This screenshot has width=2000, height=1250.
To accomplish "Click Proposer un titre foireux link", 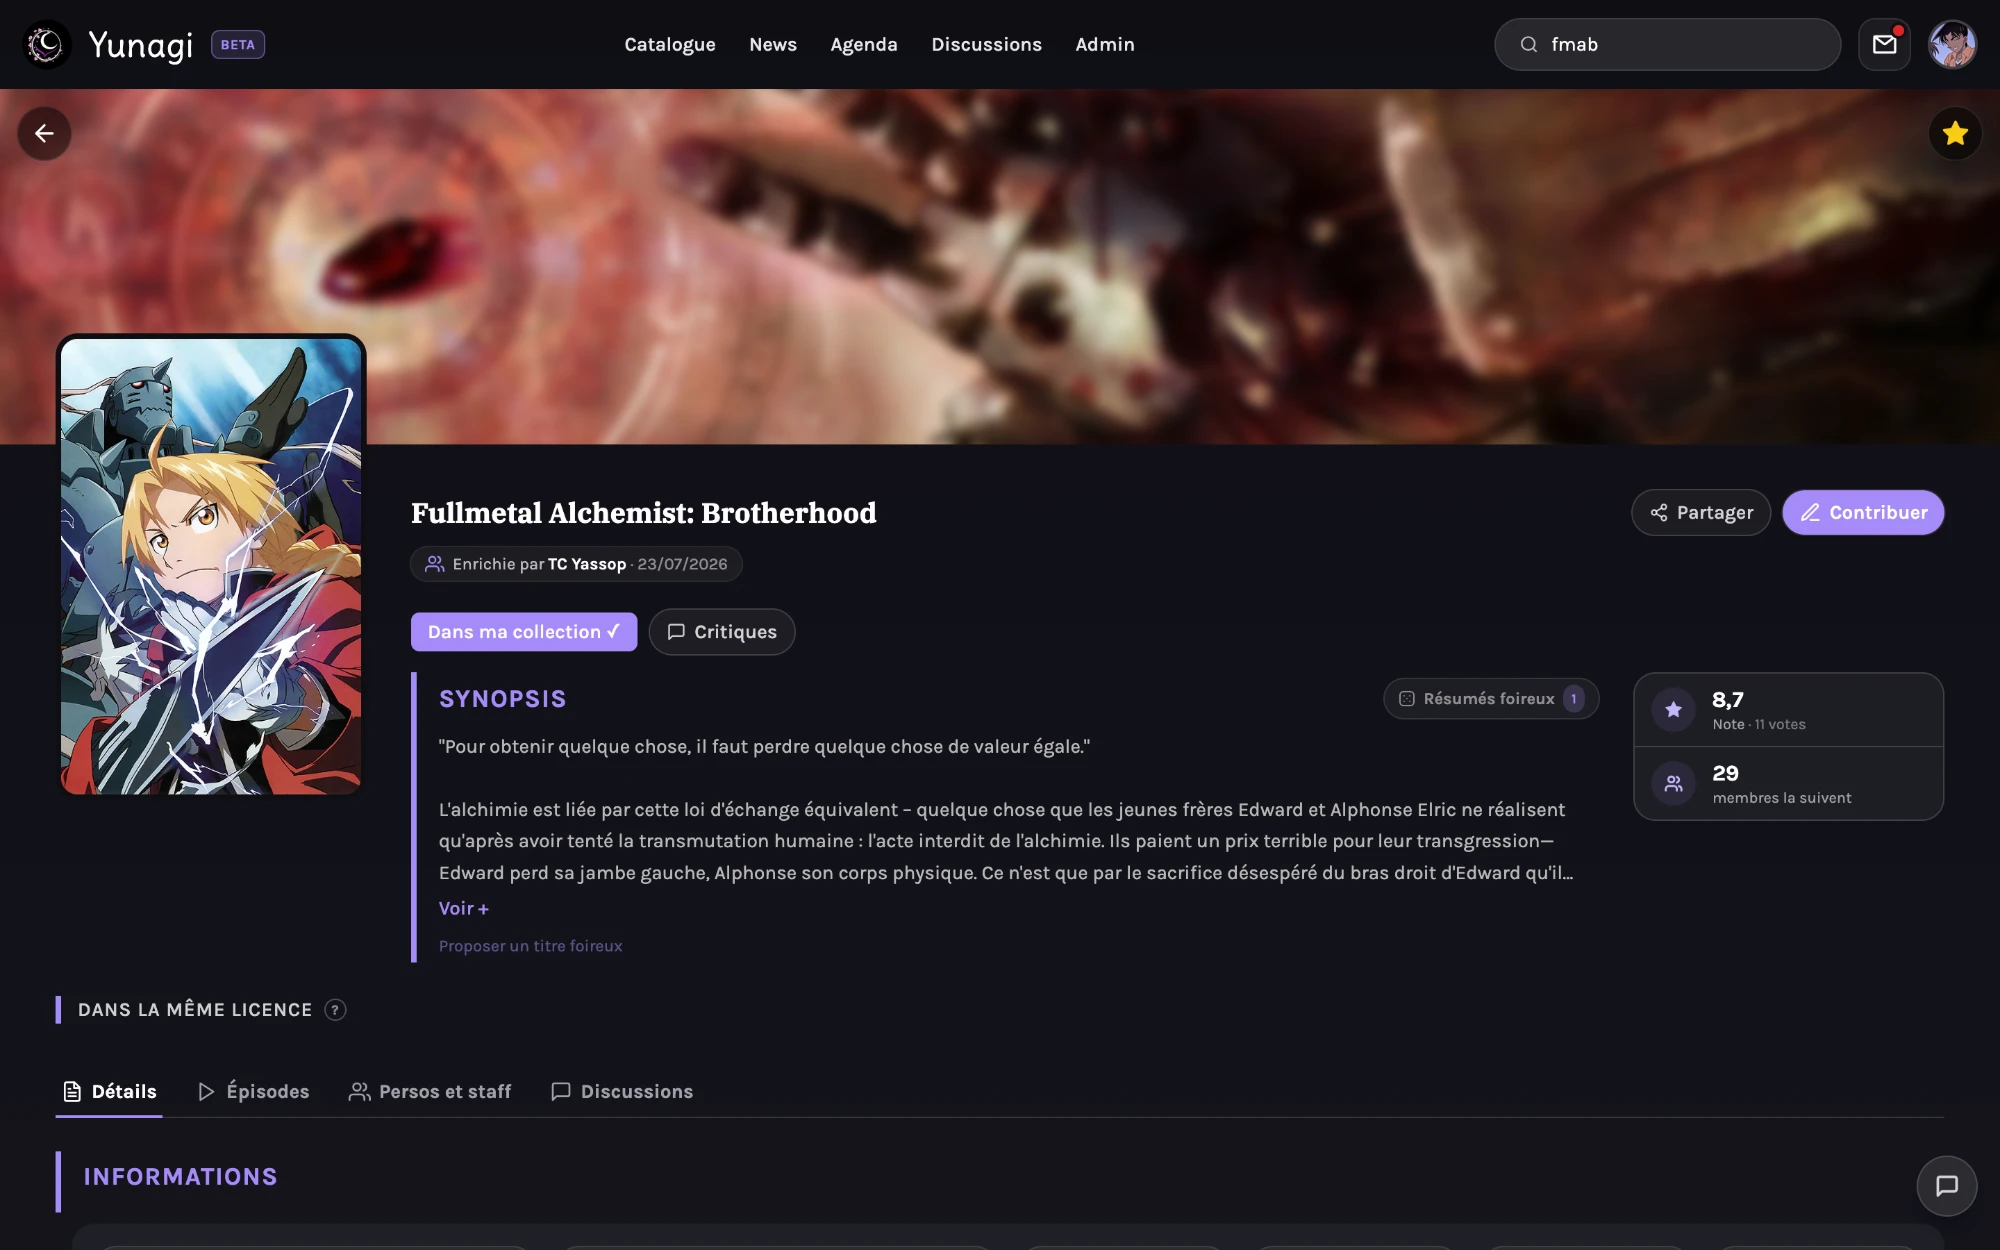I will coord(531,946).
